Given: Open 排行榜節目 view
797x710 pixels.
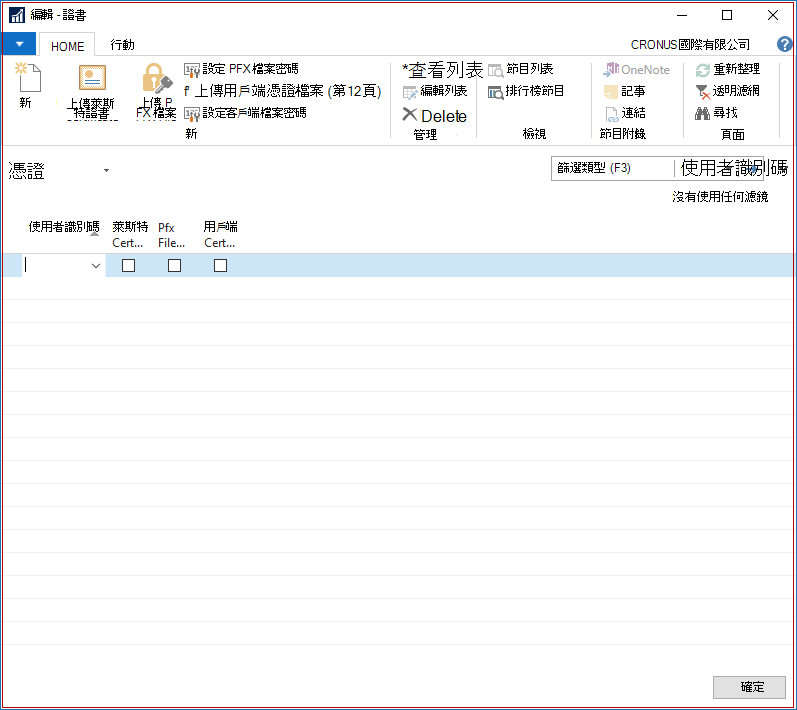Looking at the screenshot, I should (526, 91).
